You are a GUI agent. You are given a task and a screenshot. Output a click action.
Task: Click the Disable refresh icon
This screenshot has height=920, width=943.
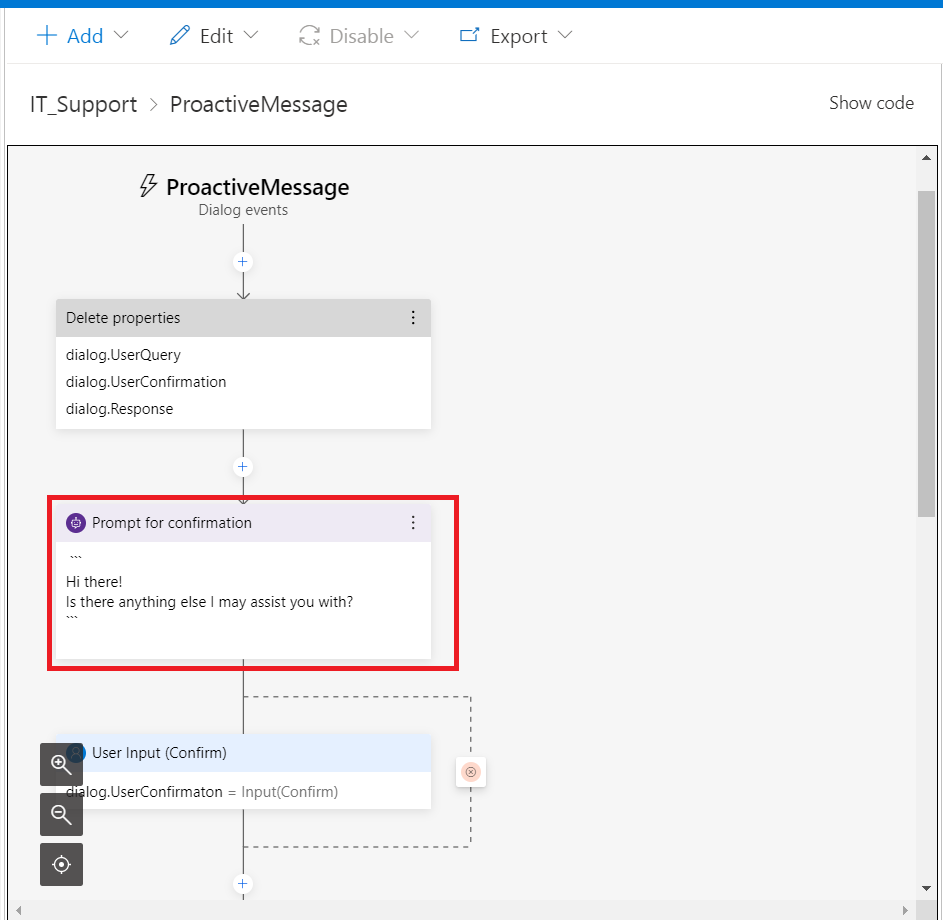[x=308, y=35]
